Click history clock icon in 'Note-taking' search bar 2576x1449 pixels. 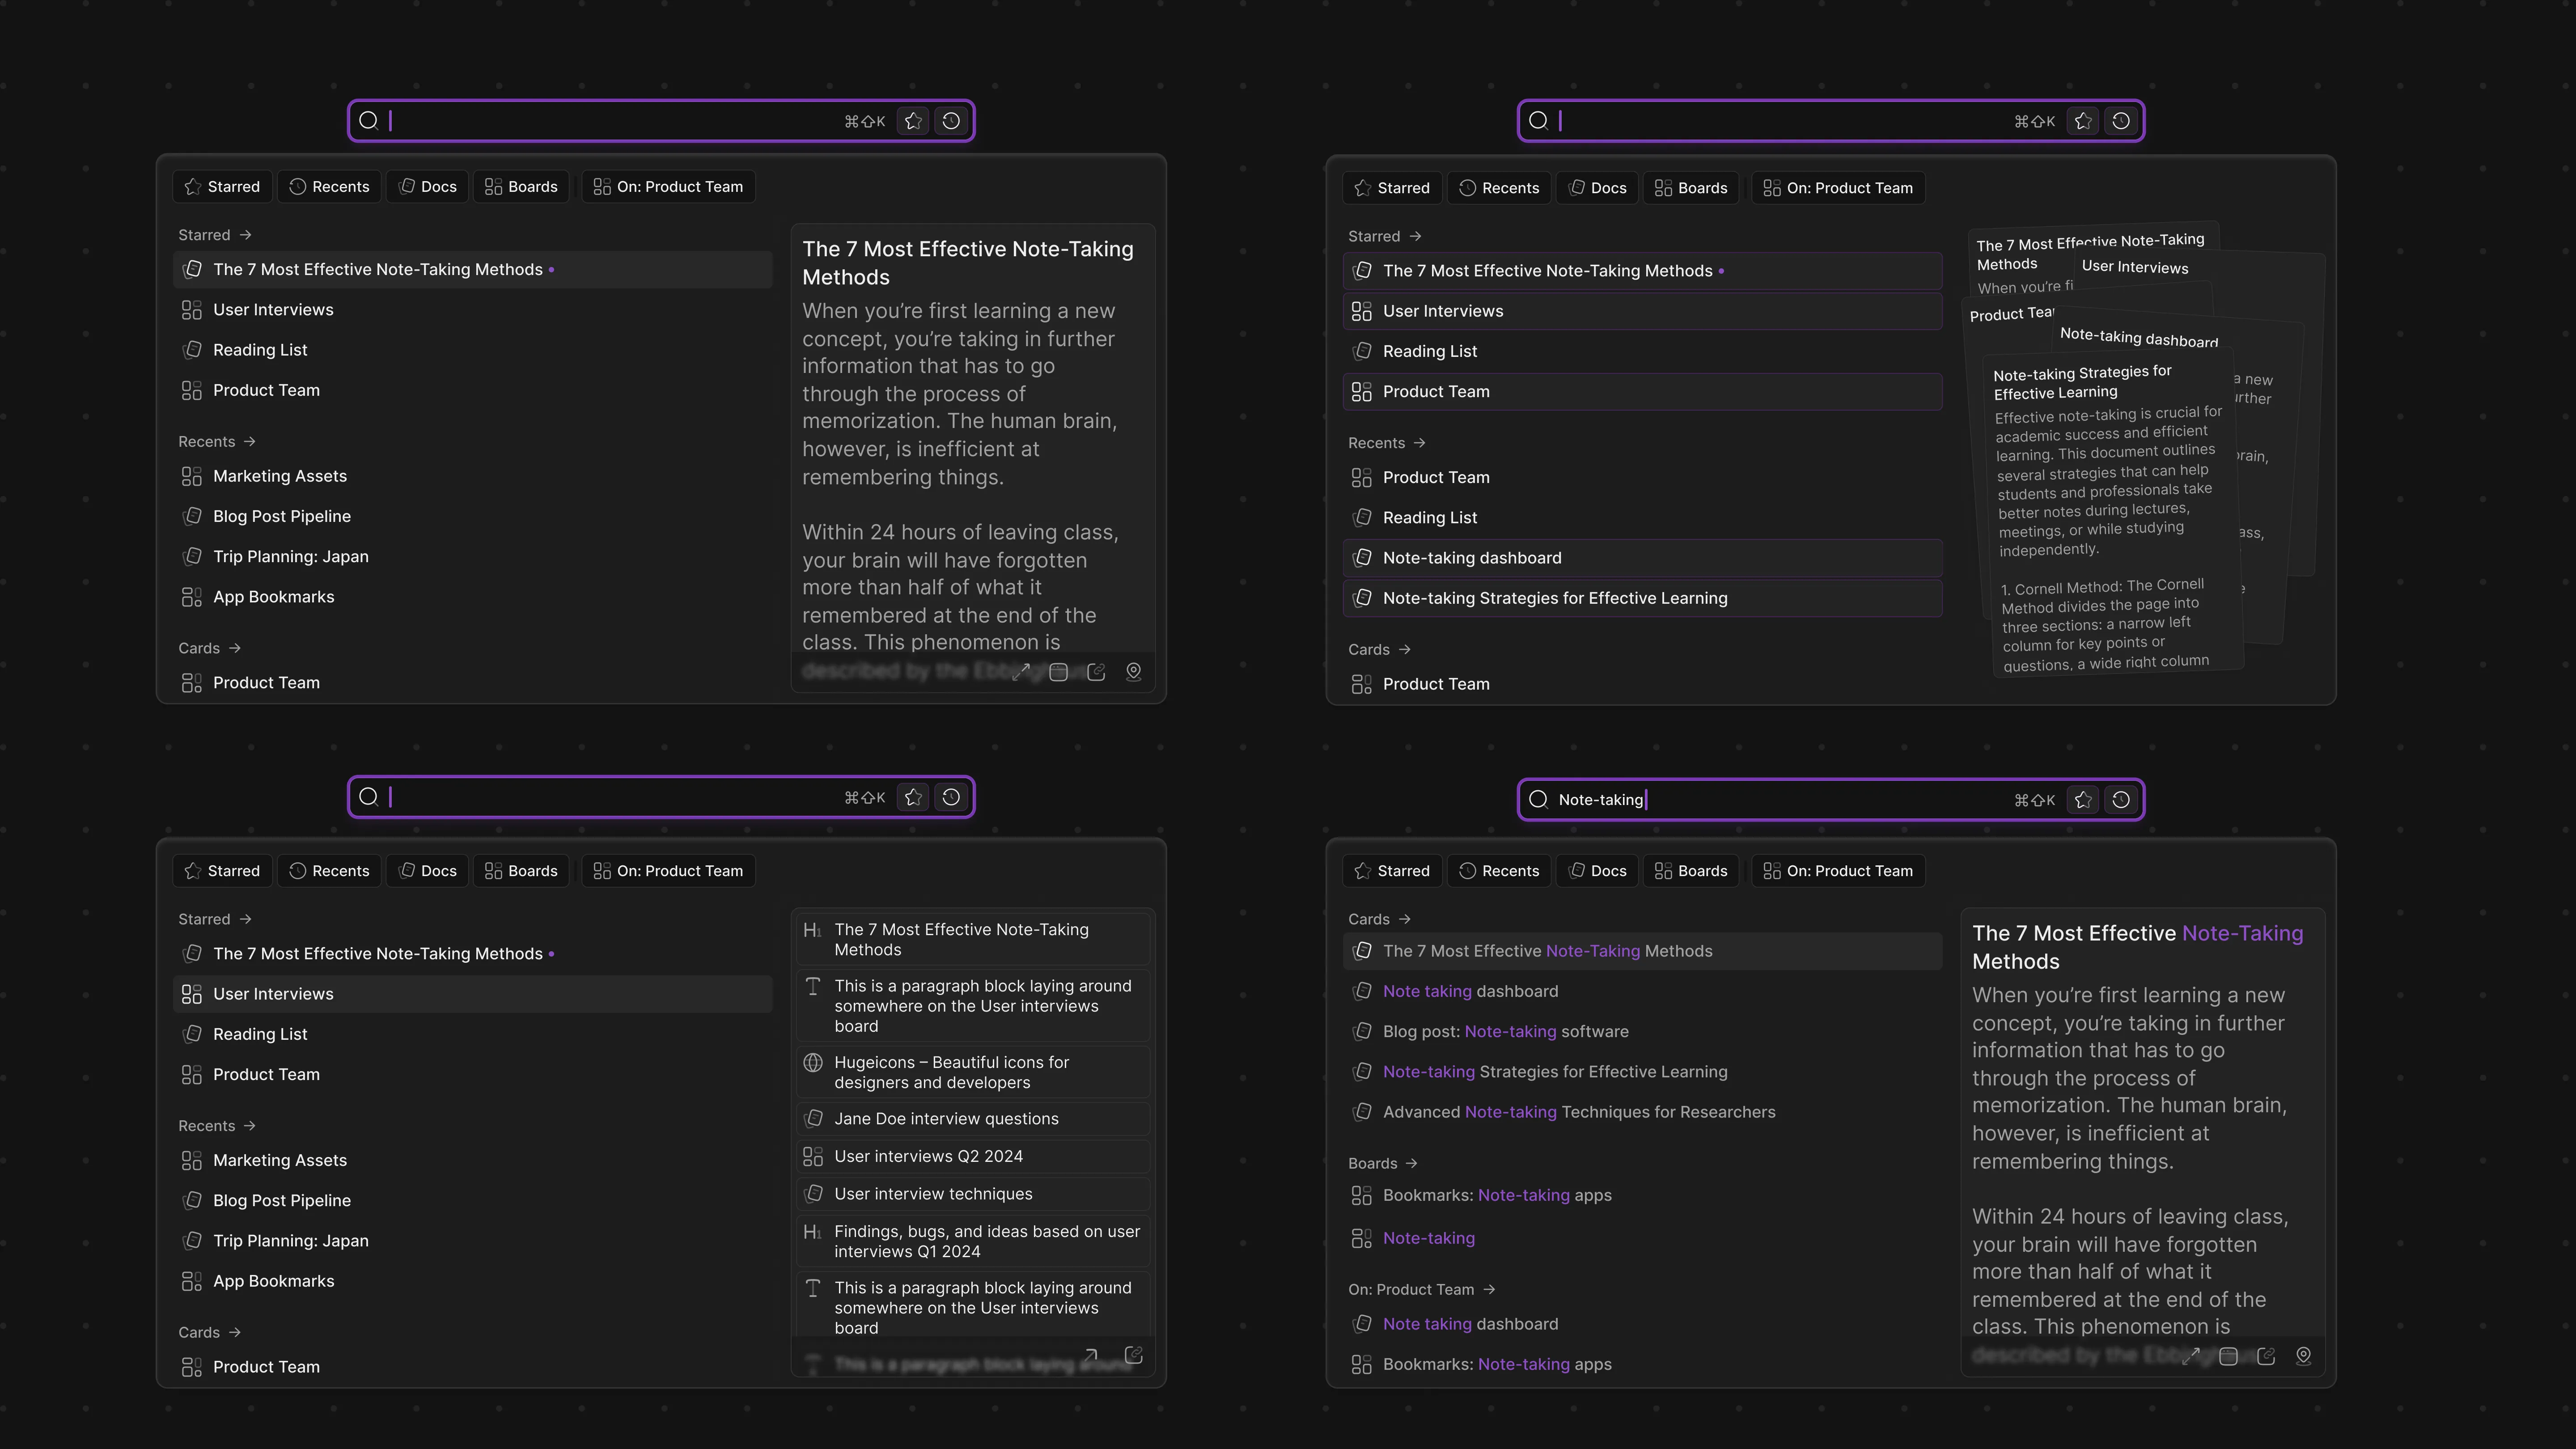point(2121,799)
